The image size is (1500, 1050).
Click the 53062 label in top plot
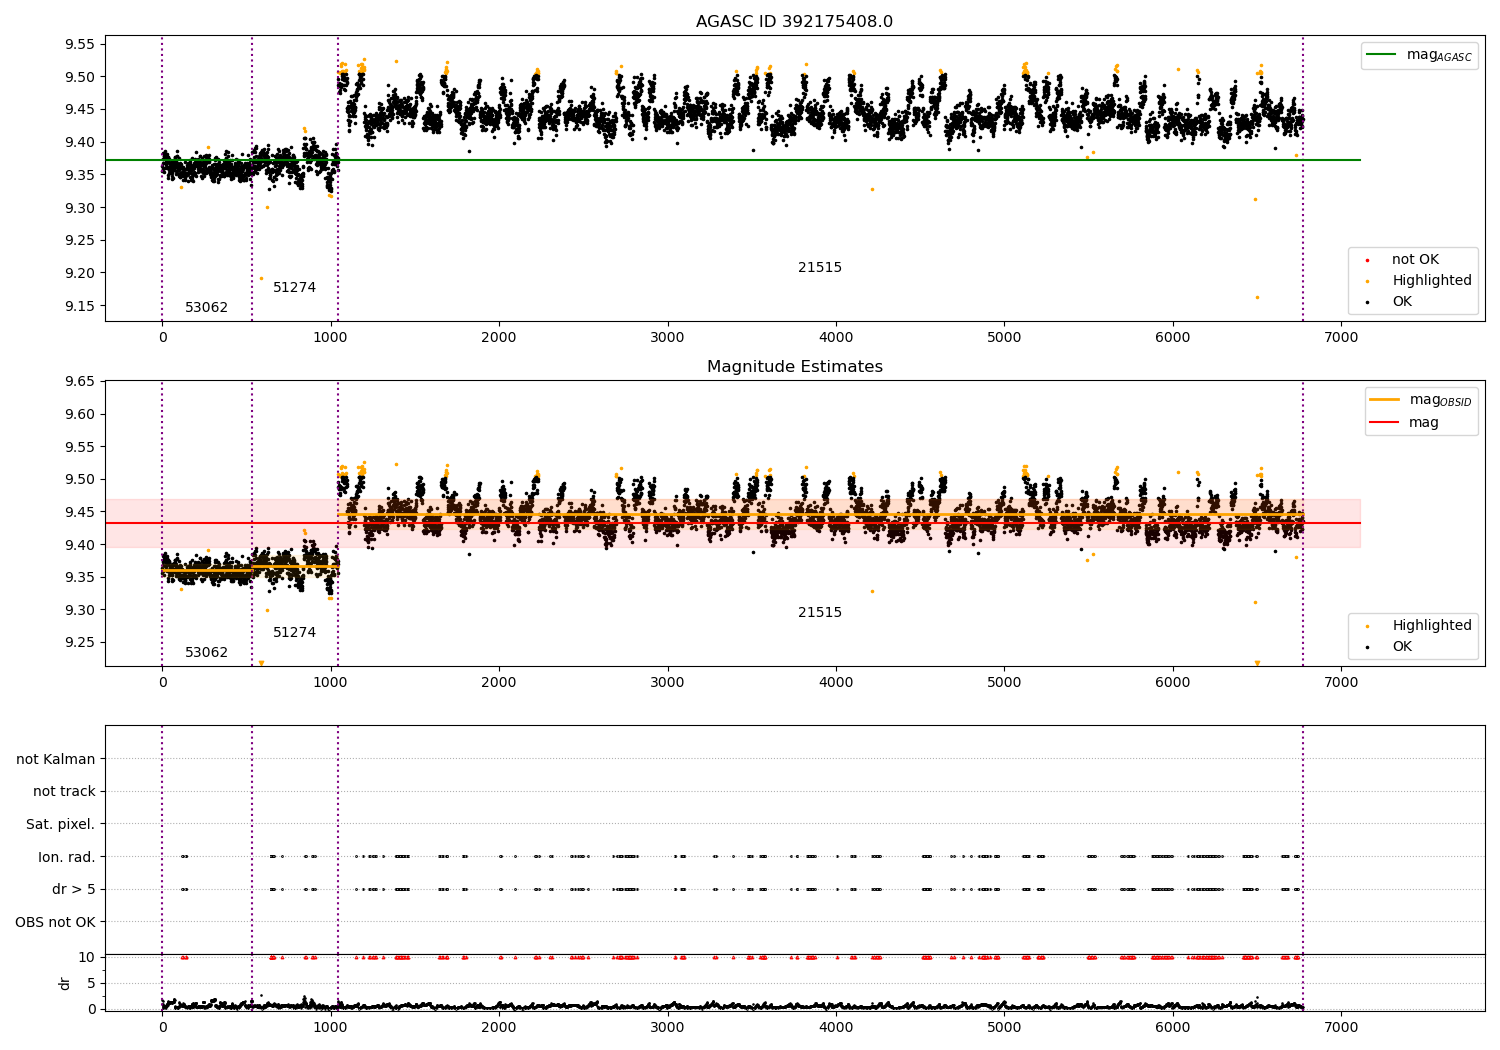tap(206, 307)
